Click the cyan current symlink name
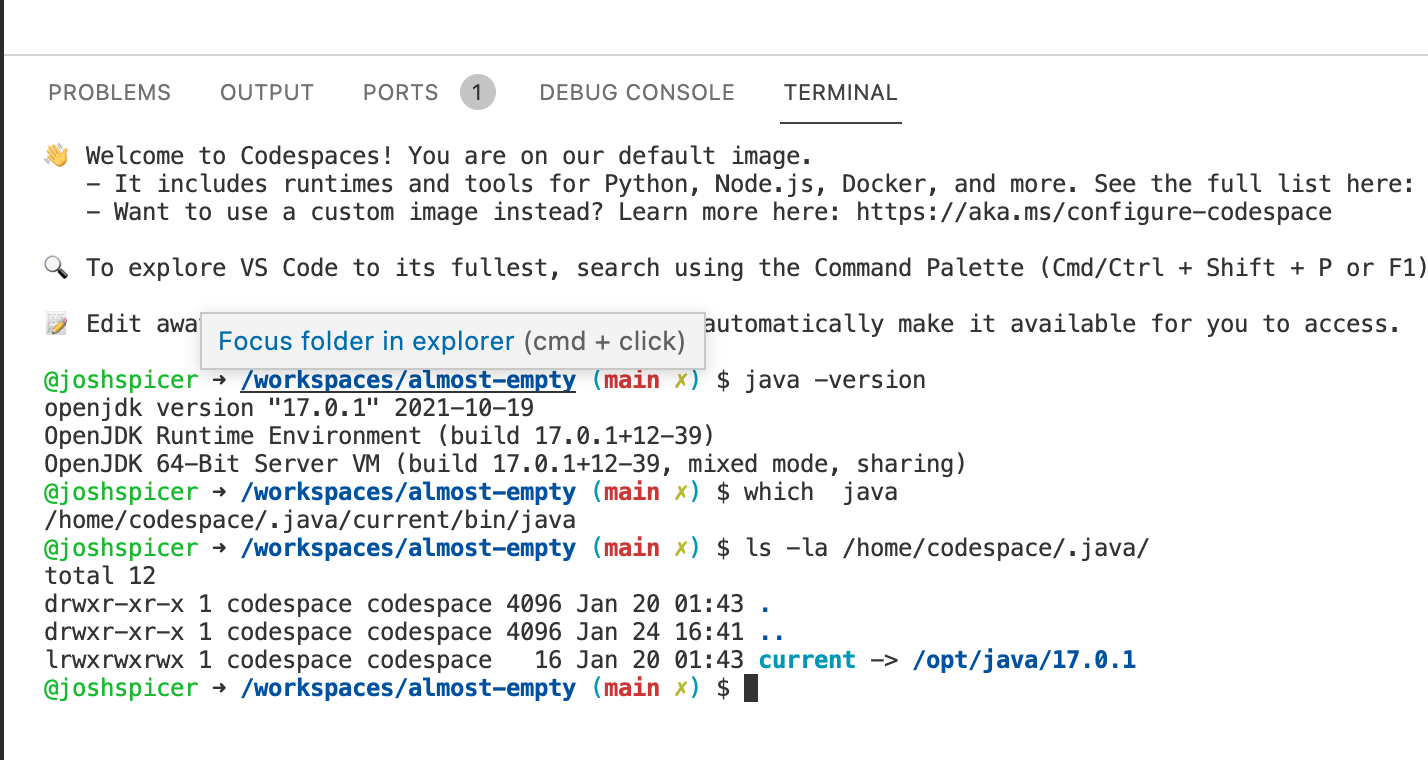 [808, 660]
